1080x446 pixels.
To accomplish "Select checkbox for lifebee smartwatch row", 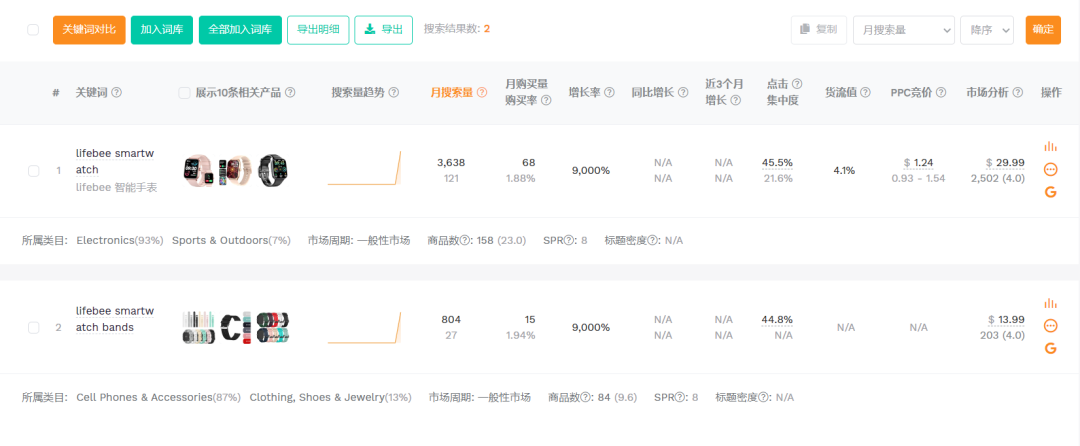I will click(33, 171).
